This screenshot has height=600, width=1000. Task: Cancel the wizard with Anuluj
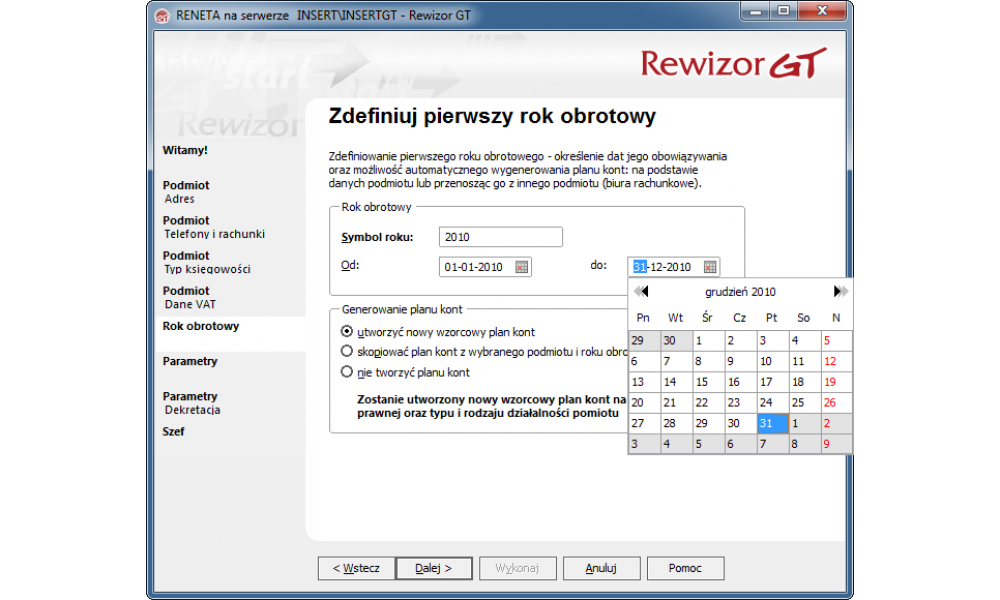[601, 568]
